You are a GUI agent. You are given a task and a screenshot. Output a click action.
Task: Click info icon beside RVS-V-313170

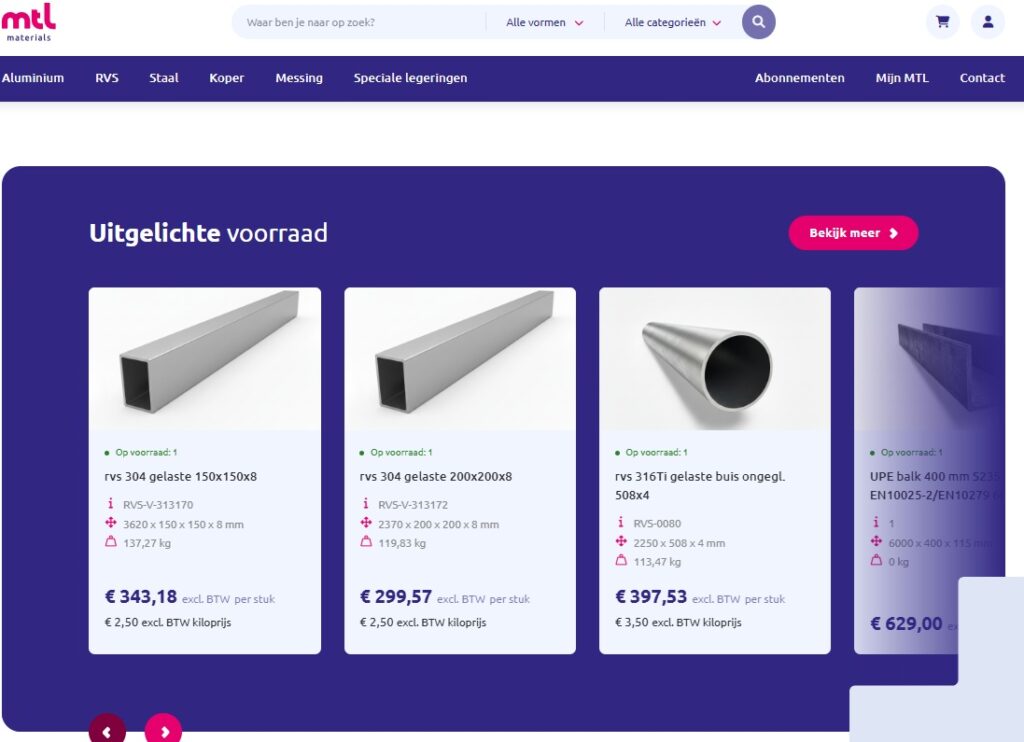pos(111,504)
